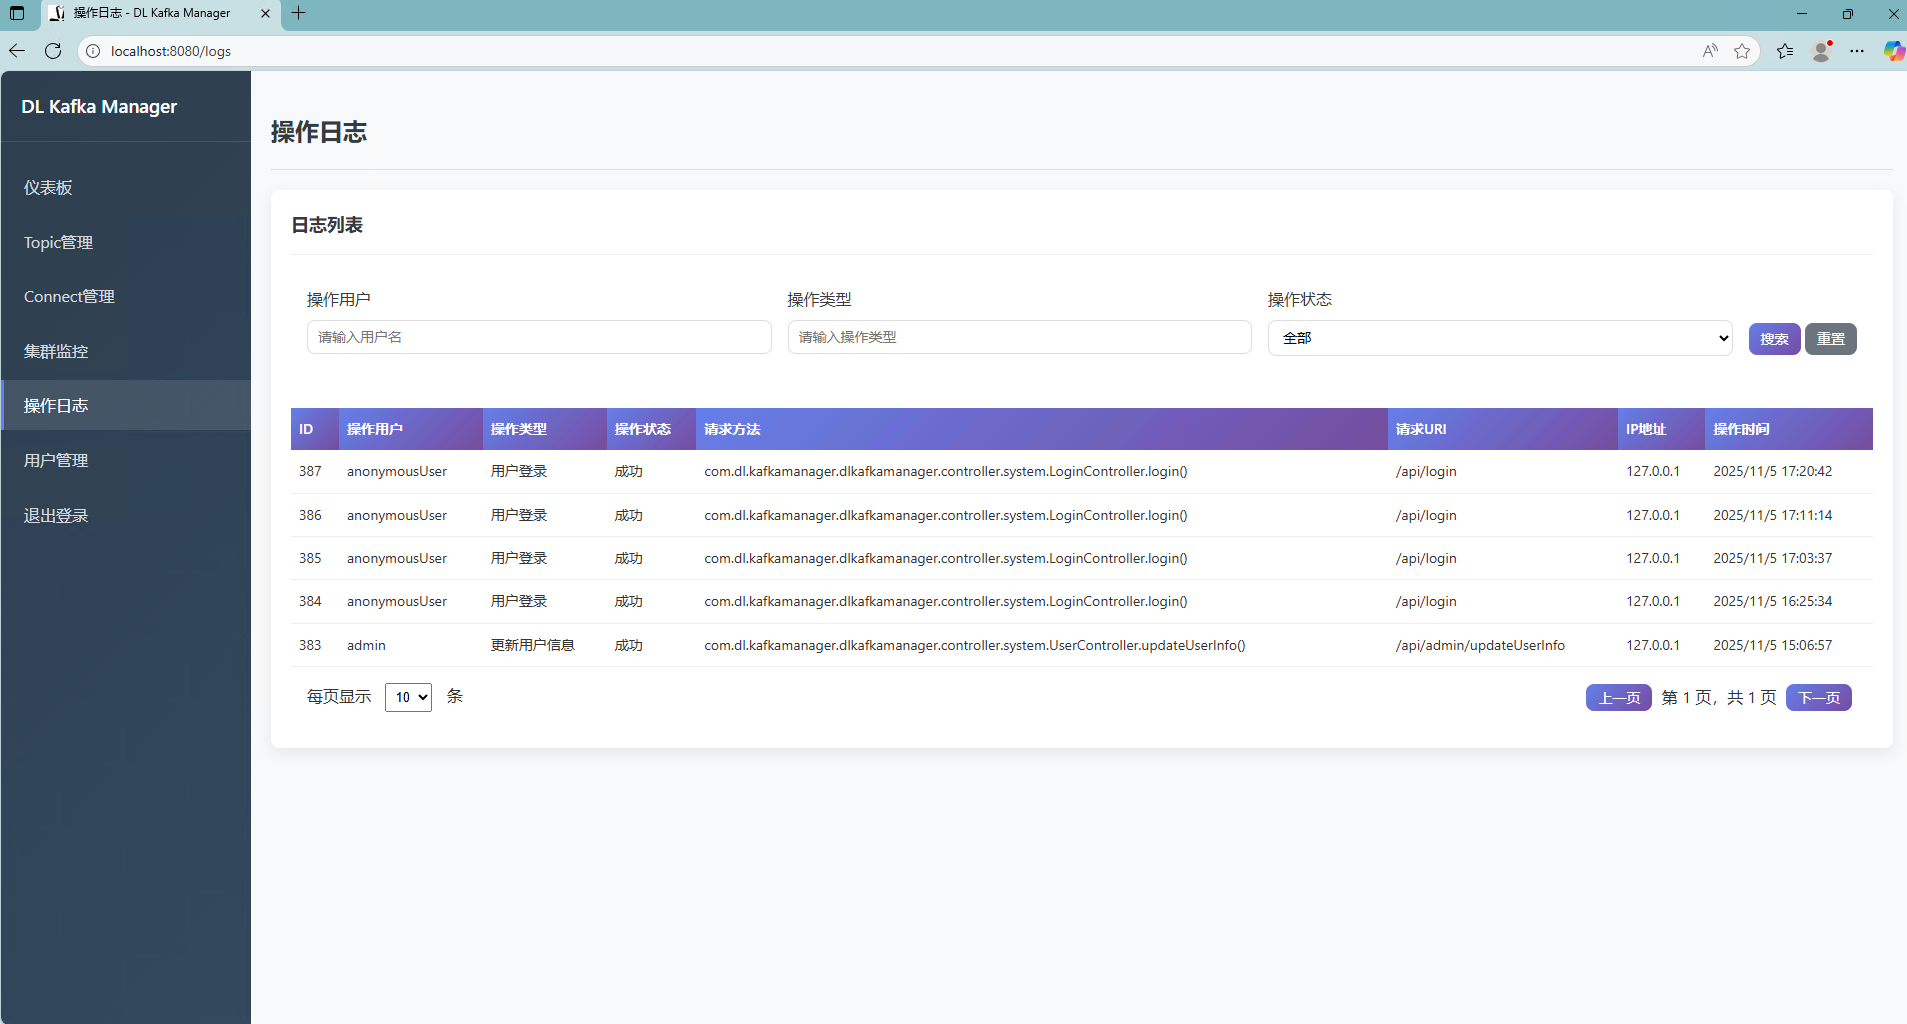Open a new browser tab
Screen dimensions: 1907x1024
click(x=298, y=13)
